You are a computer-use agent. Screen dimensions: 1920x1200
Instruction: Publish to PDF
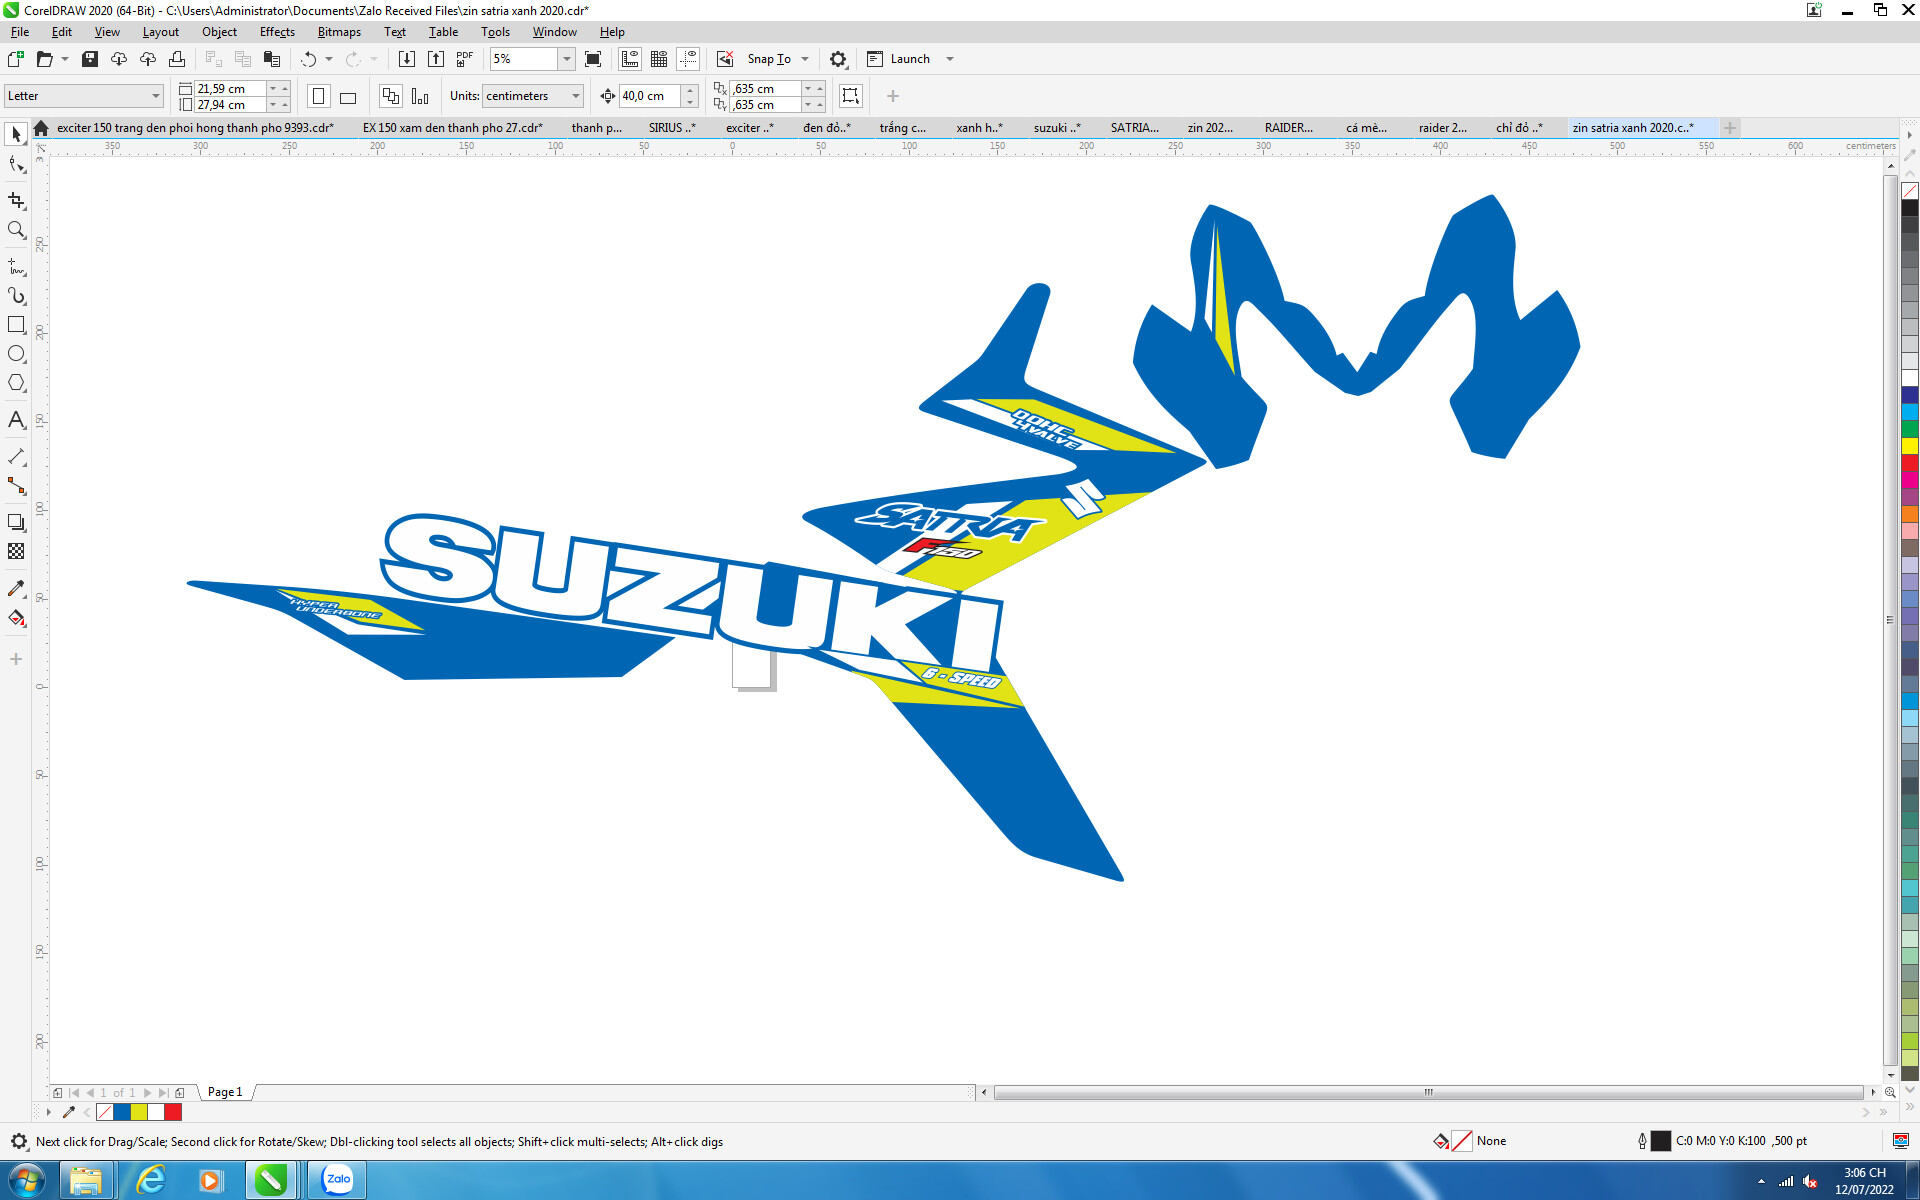point(465,59)
